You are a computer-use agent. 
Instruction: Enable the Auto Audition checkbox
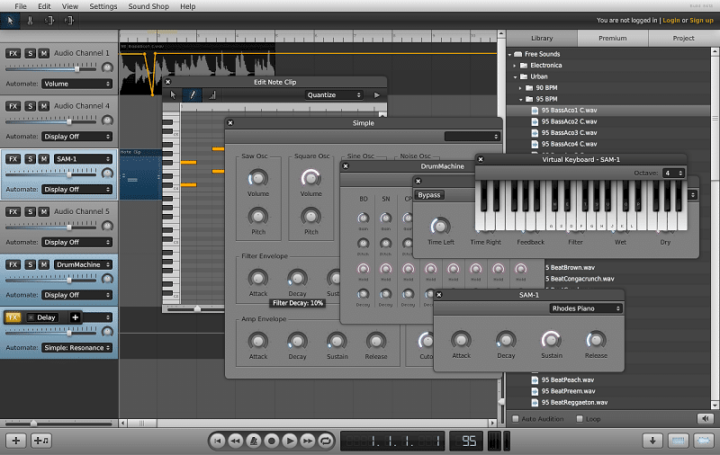pos(516,418)
